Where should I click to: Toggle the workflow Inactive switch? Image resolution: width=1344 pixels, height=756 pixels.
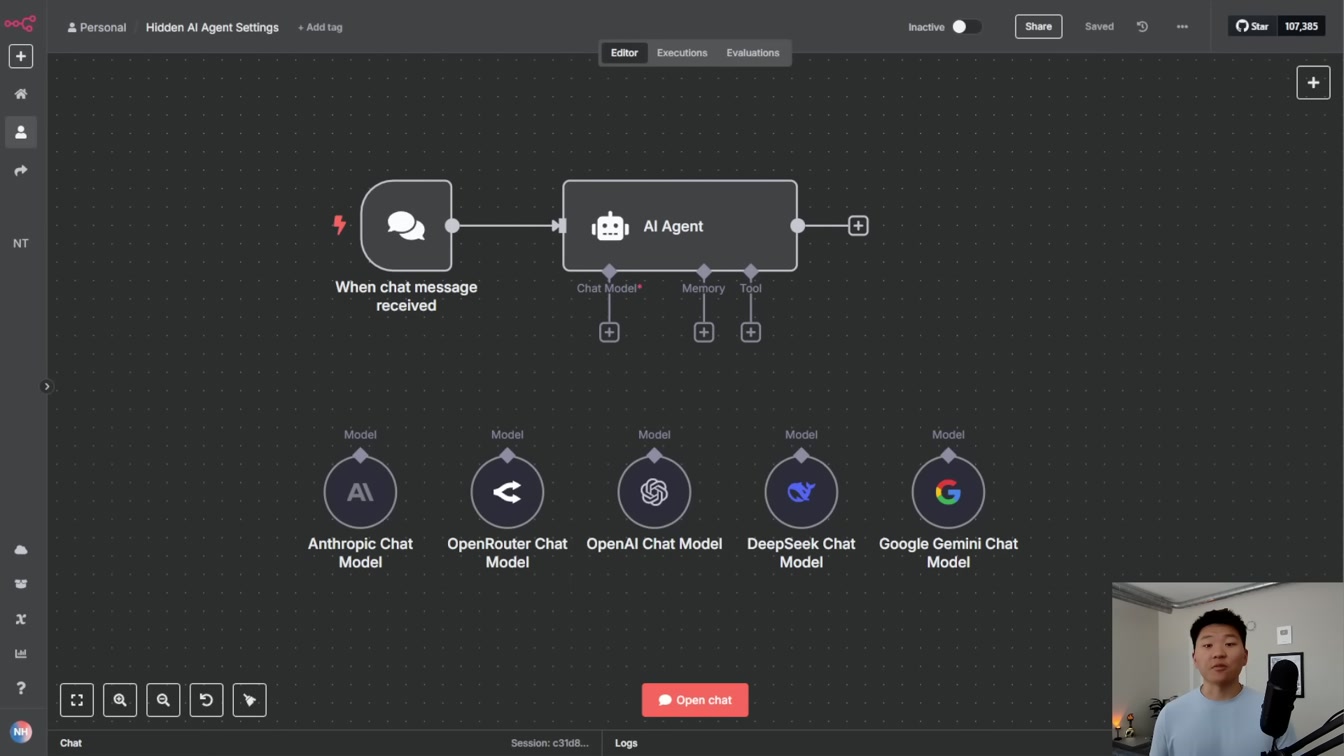(x=966, y=27)
